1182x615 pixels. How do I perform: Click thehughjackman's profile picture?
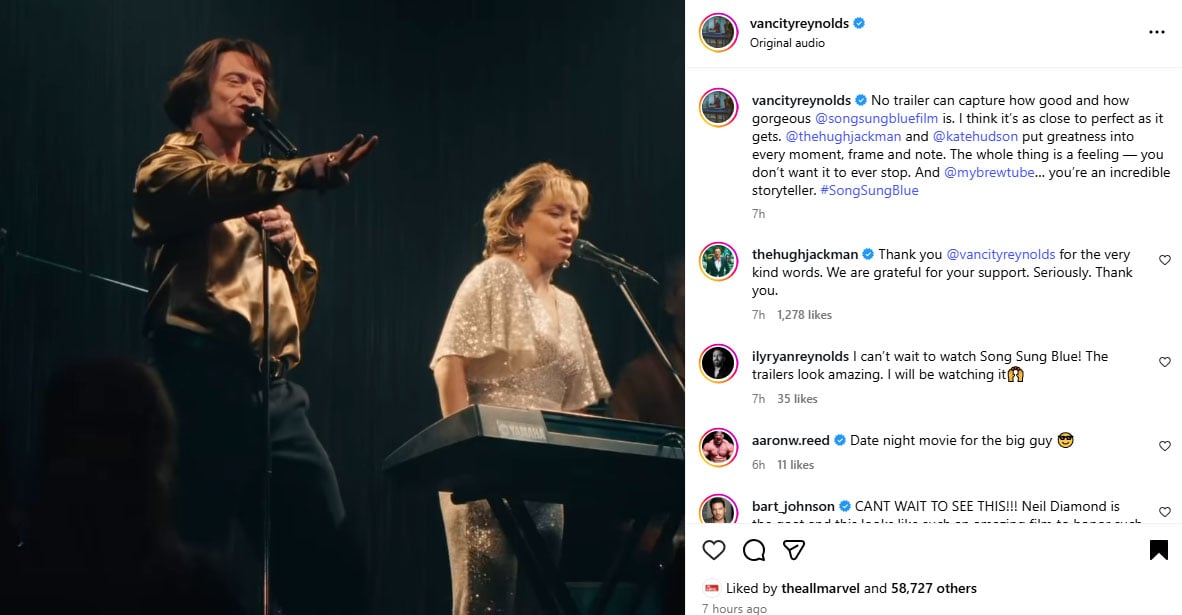[x=718, y=261]
